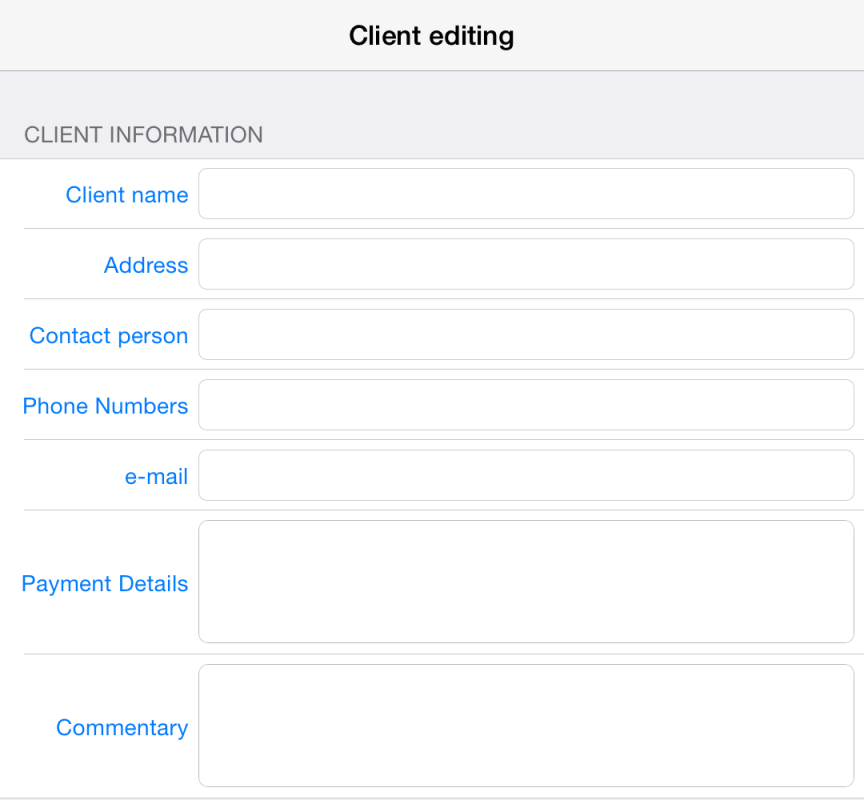This screenshot has width=864, height=800.
Task: Tap the CLIENT INFORMATION section header
Action: (143, 135)
